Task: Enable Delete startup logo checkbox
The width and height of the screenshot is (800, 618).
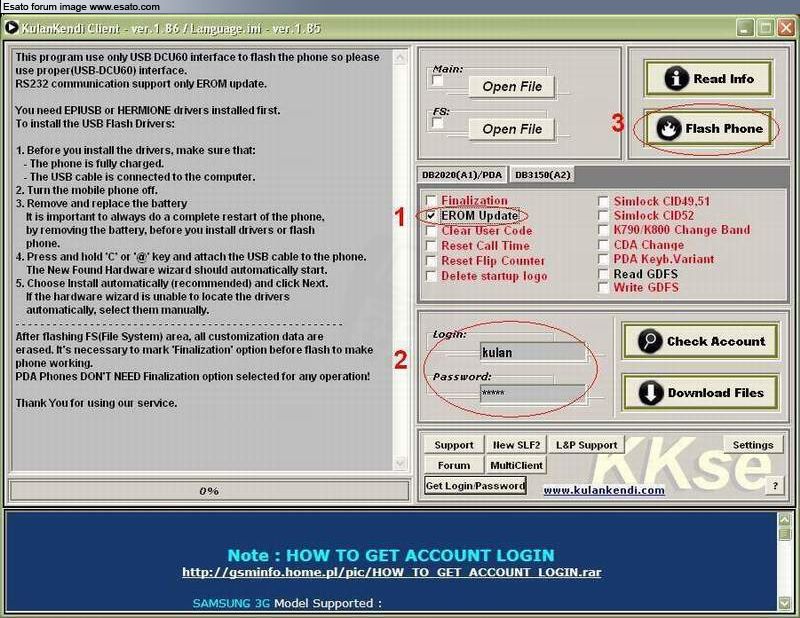Action: point(431,276)
